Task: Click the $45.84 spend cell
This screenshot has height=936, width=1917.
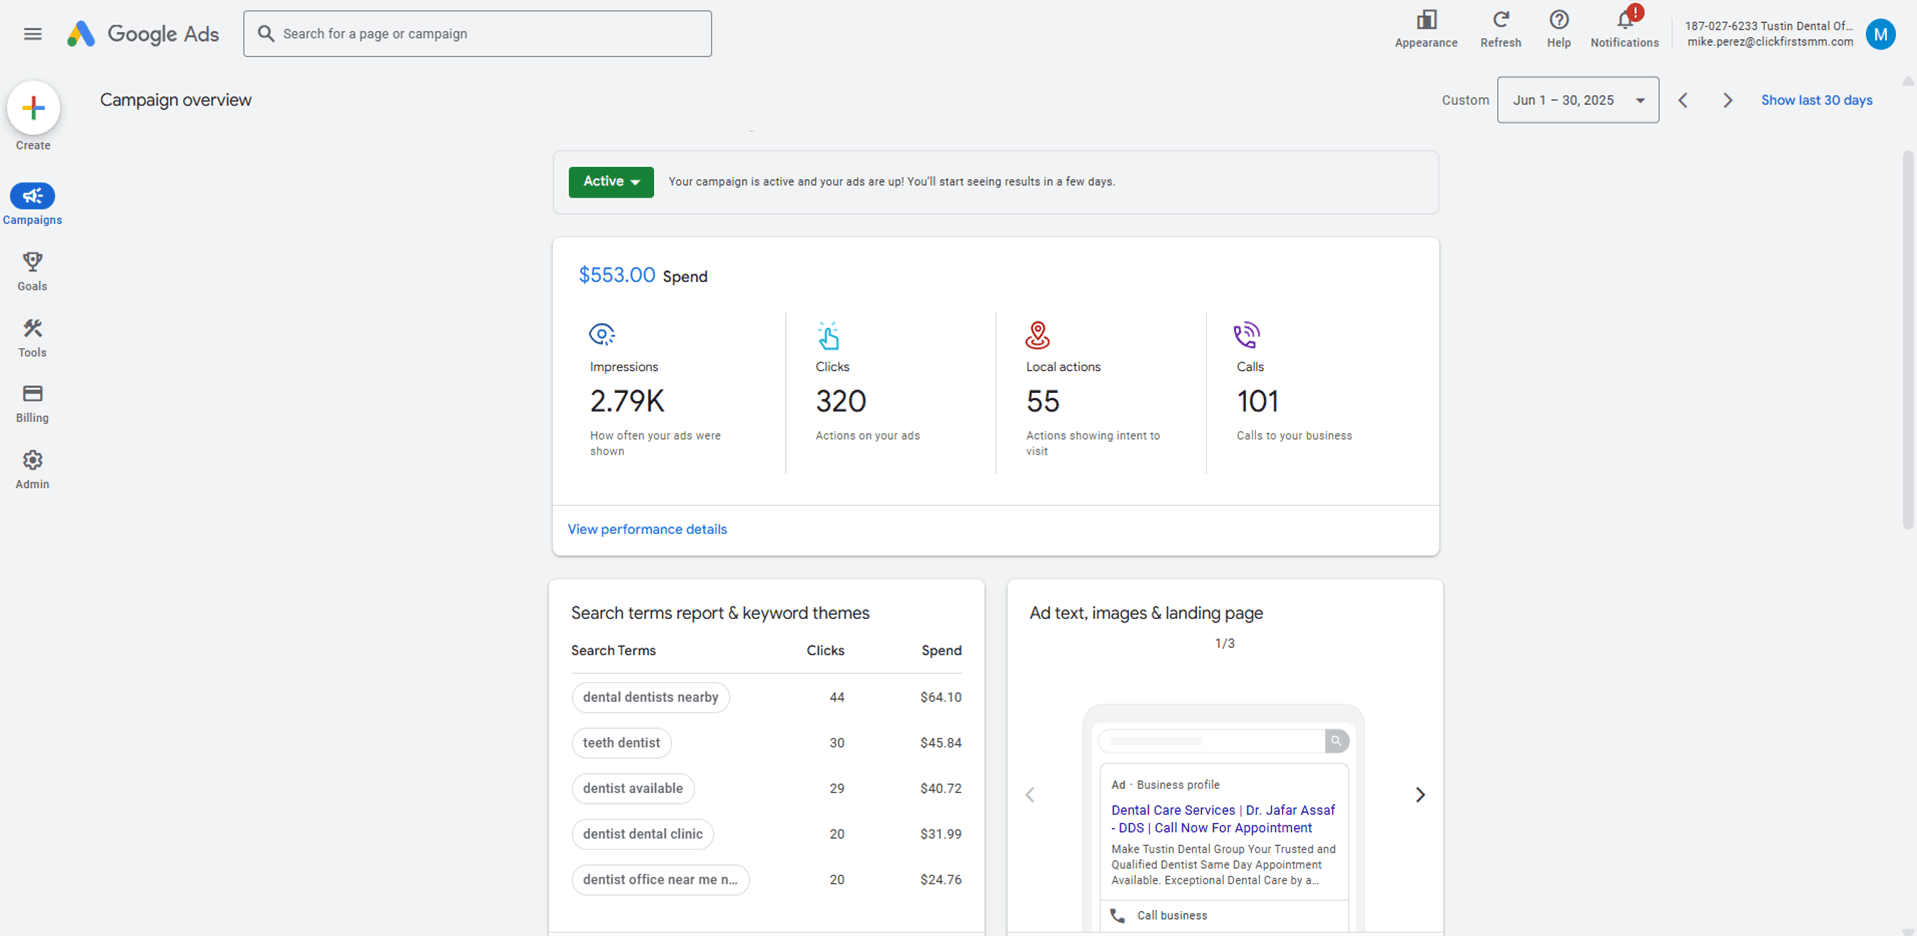Action: pos(941,743)
